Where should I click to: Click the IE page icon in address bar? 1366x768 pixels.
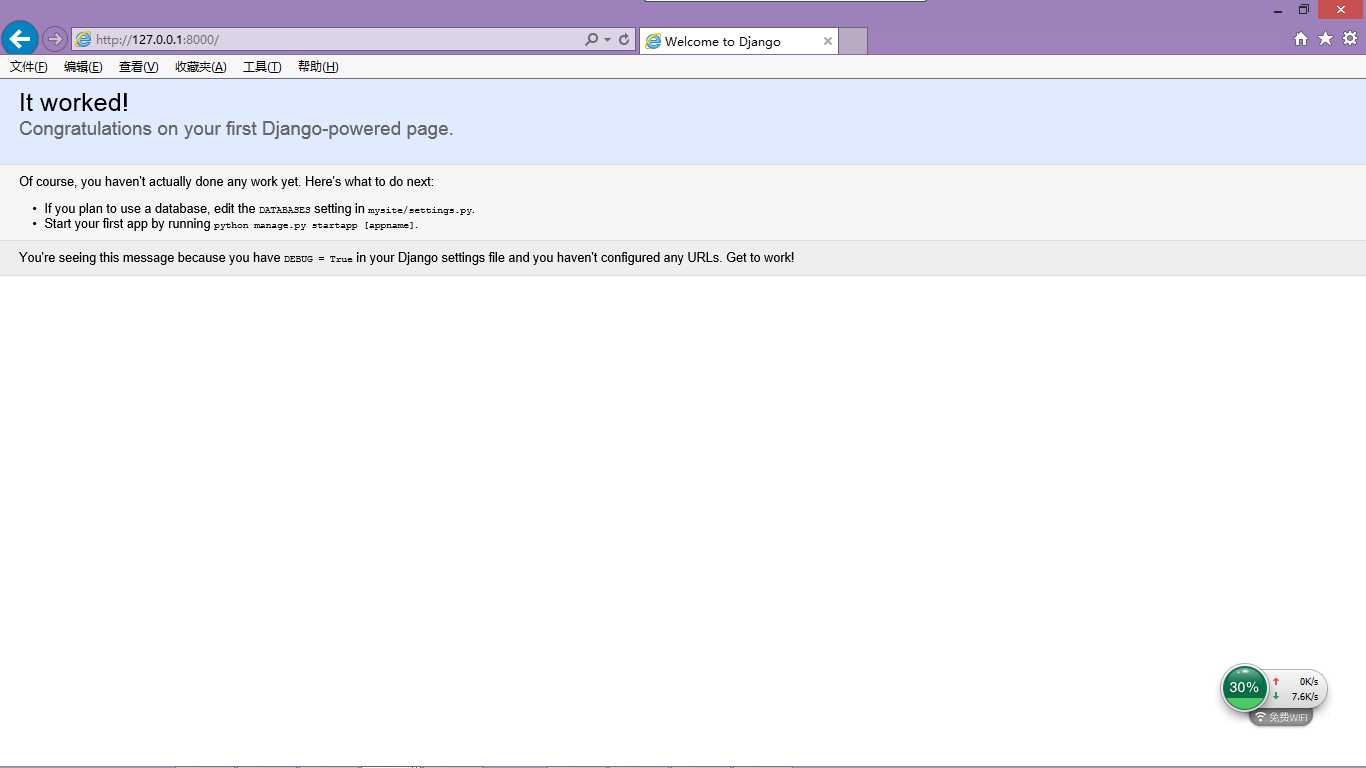point(84,40)
